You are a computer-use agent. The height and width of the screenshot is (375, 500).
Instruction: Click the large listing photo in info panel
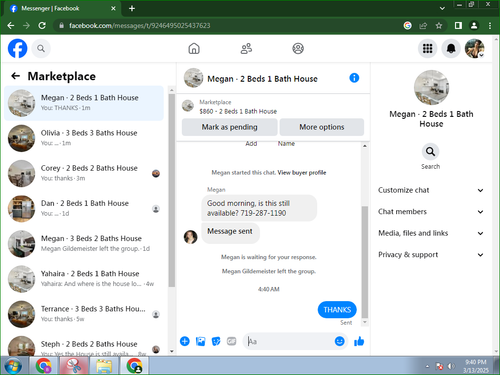(431, 87)
